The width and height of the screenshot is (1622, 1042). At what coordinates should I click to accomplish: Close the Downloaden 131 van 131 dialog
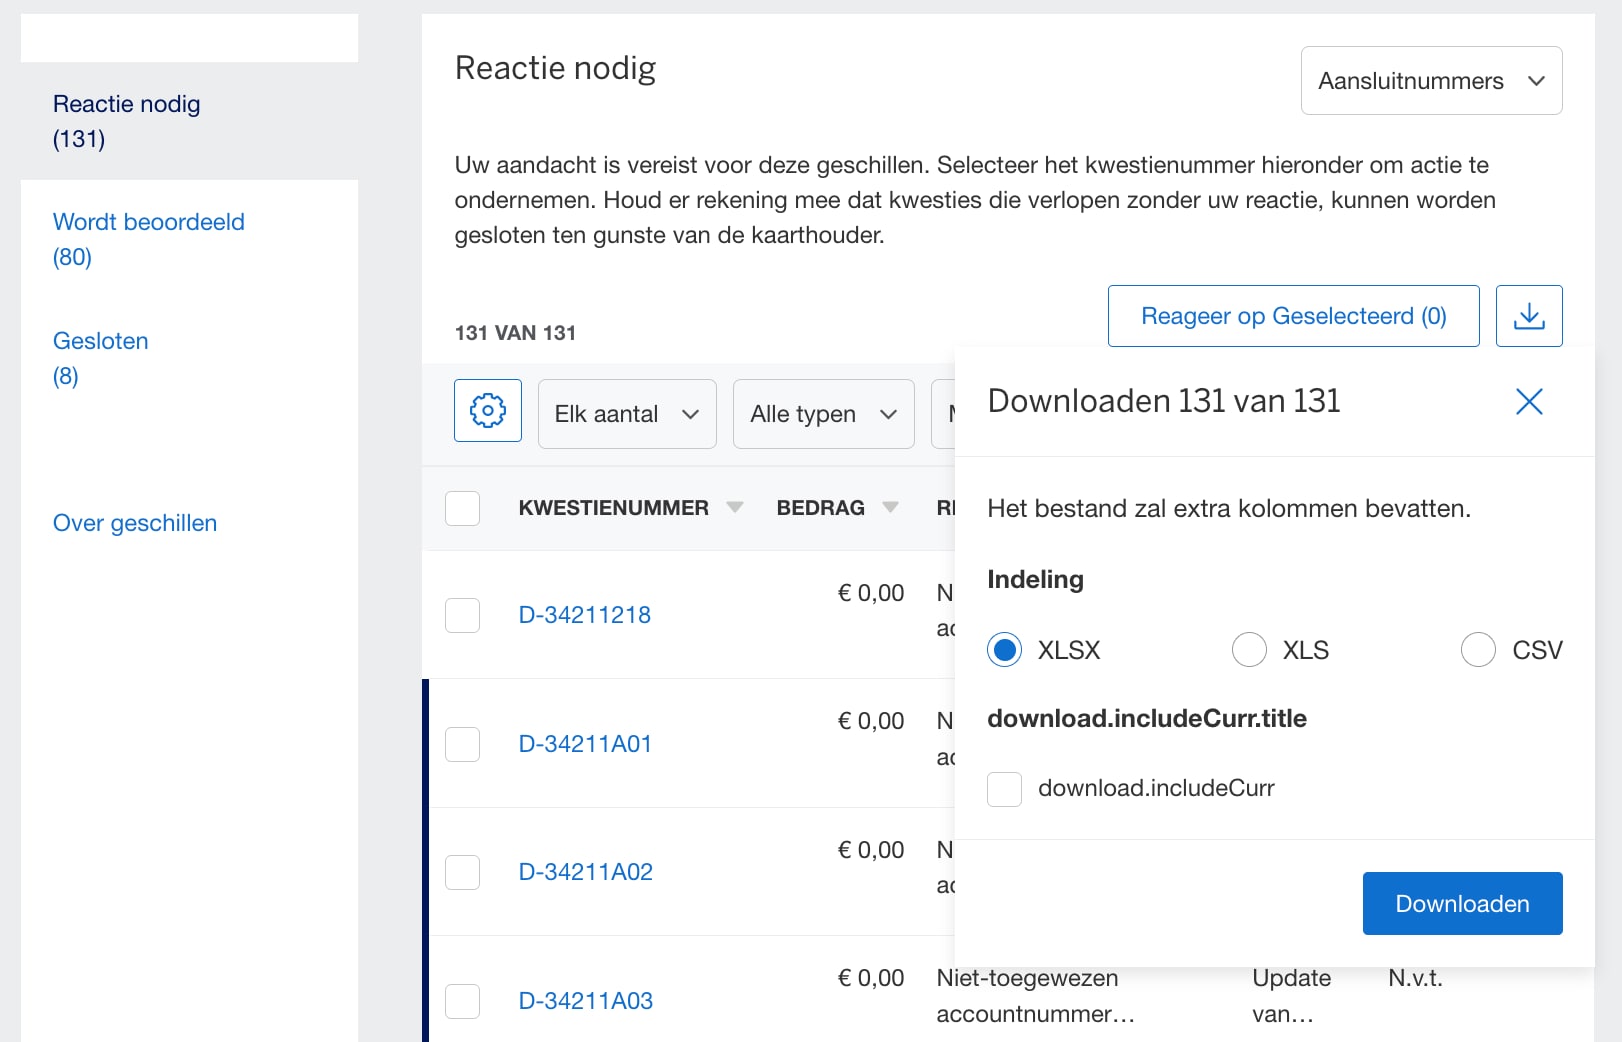point(1528,402)
